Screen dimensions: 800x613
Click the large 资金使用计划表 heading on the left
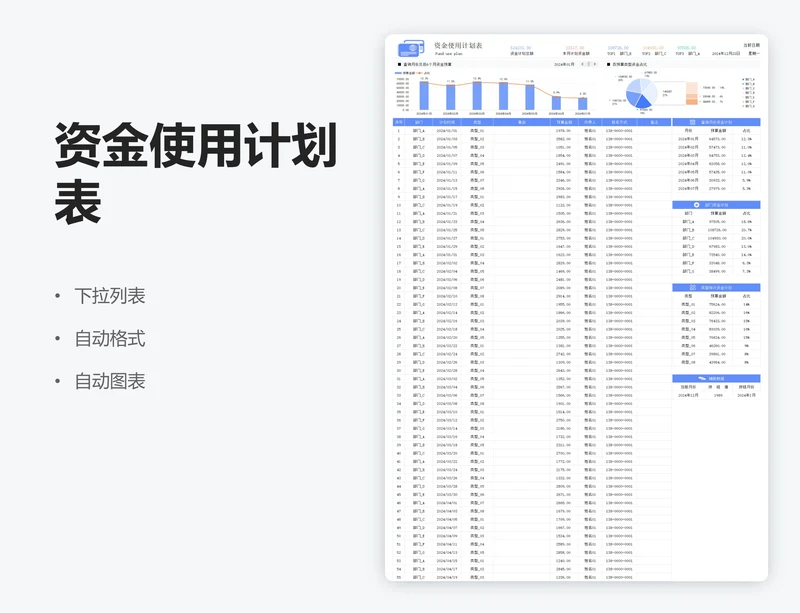coord(195,173)
